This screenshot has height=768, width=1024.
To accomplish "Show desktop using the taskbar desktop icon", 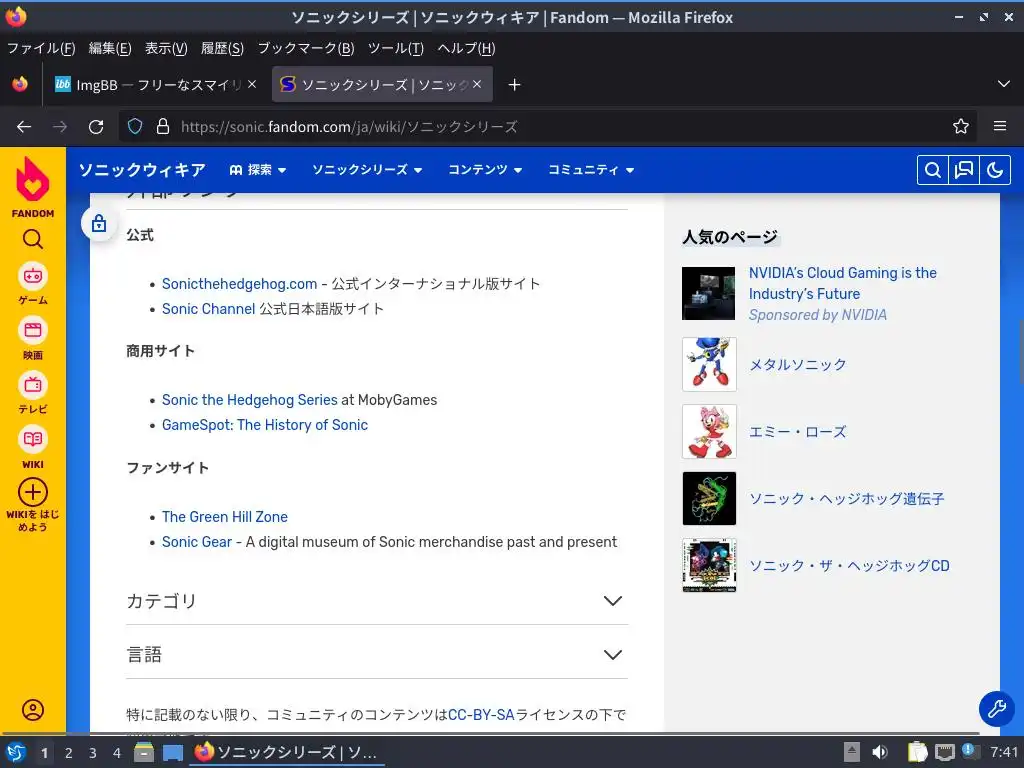I will 172,752.
